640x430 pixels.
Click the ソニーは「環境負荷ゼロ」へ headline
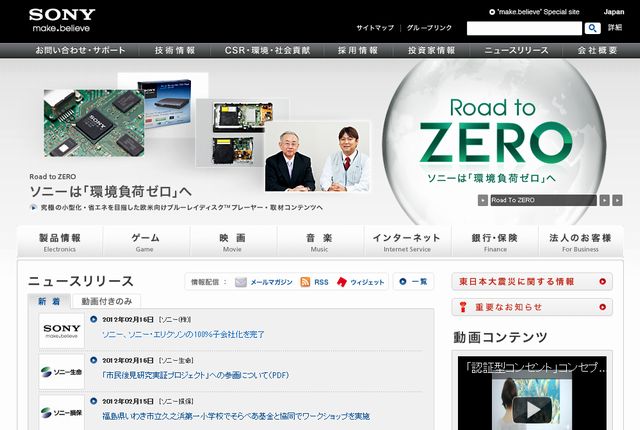tap(111, 192)
